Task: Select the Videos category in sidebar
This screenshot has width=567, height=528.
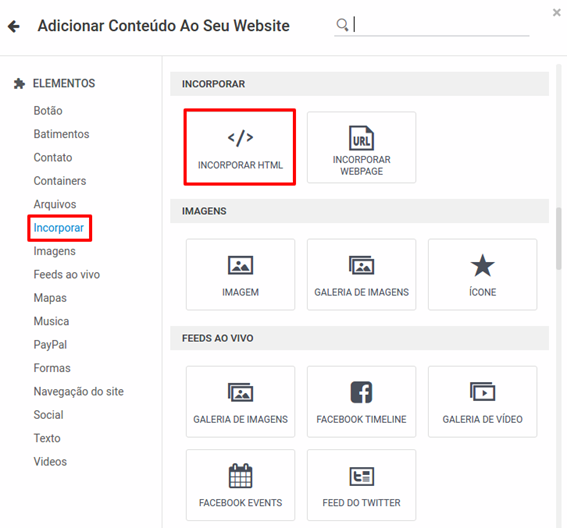Action: (50, 461)
